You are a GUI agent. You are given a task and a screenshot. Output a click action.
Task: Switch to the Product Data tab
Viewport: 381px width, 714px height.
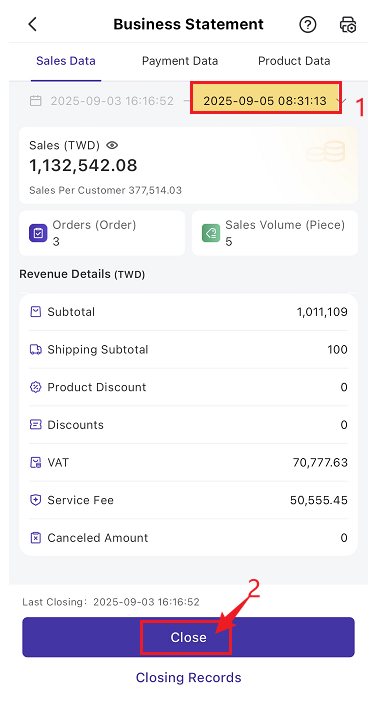click(294, 61)
